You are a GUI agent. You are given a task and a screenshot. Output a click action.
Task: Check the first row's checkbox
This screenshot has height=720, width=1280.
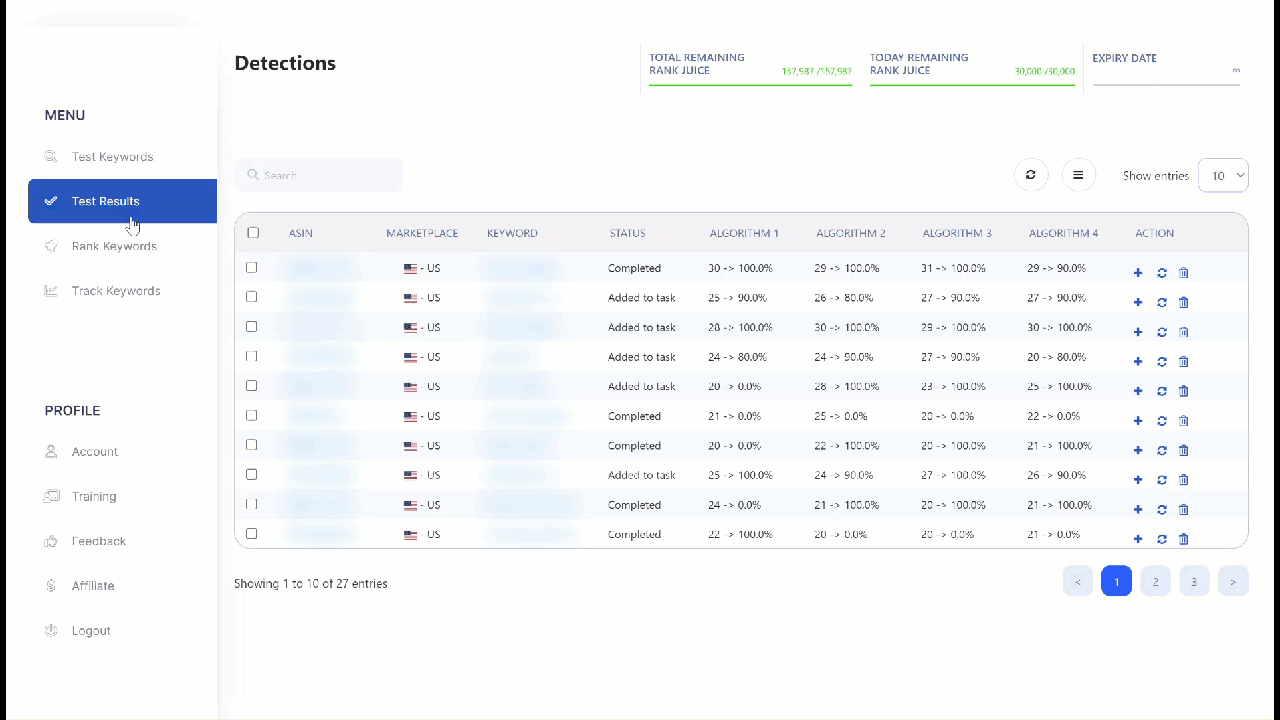pyautogui.click(x=252, y=268)
